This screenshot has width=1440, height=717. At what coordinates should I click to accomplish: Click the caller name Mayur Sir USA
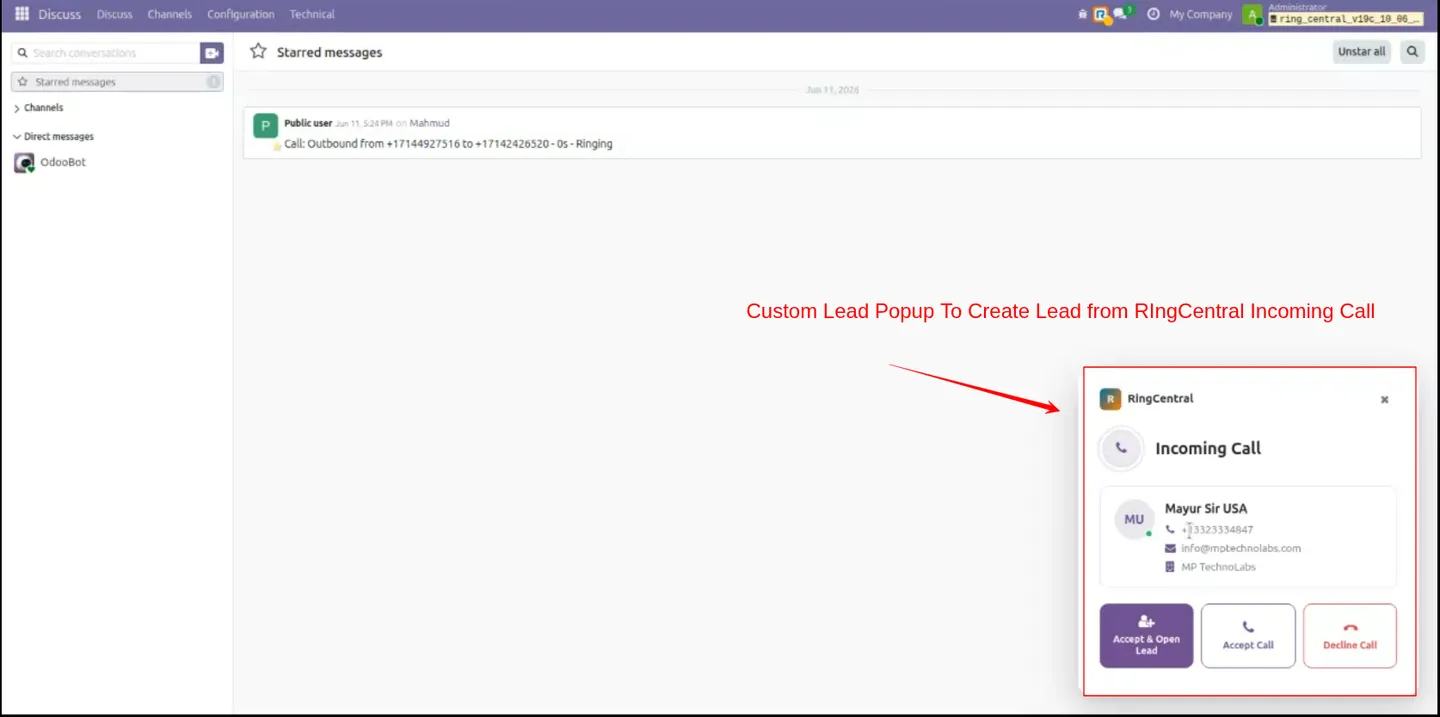click(1206, 508)
